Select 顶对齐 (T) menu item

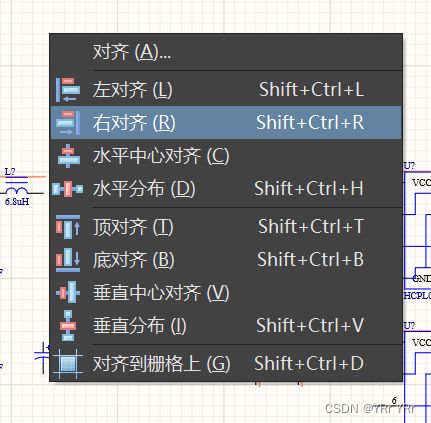pyautogui.click(x=226, y=227)
